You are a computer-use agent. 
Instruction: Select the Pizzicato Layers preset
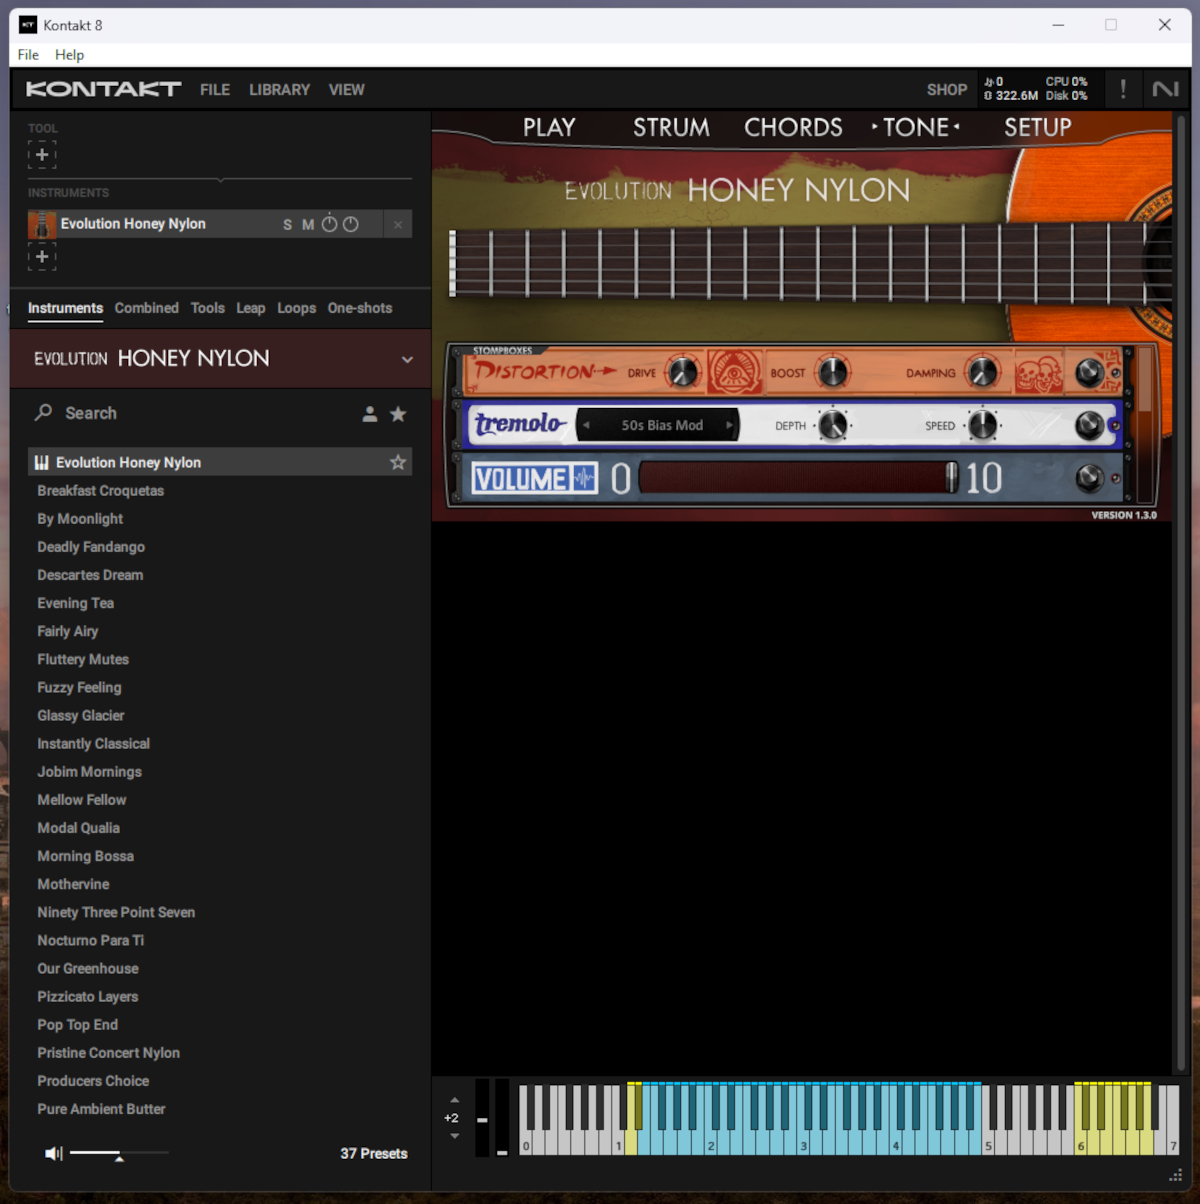pos(87,996)
